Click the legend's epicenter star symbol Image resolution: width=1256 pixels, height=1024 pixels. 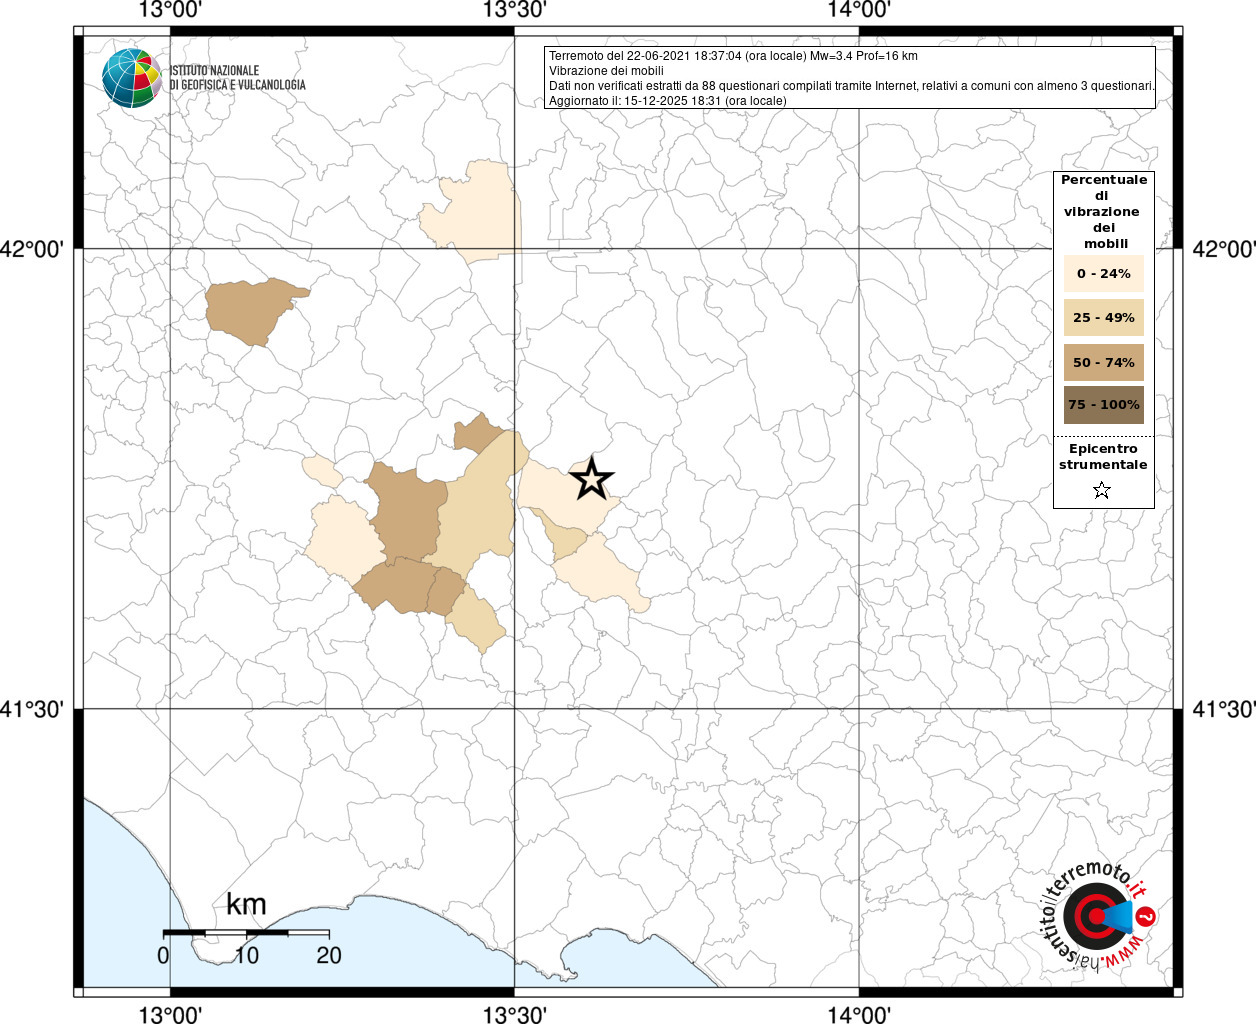[x=1102, y=490]
